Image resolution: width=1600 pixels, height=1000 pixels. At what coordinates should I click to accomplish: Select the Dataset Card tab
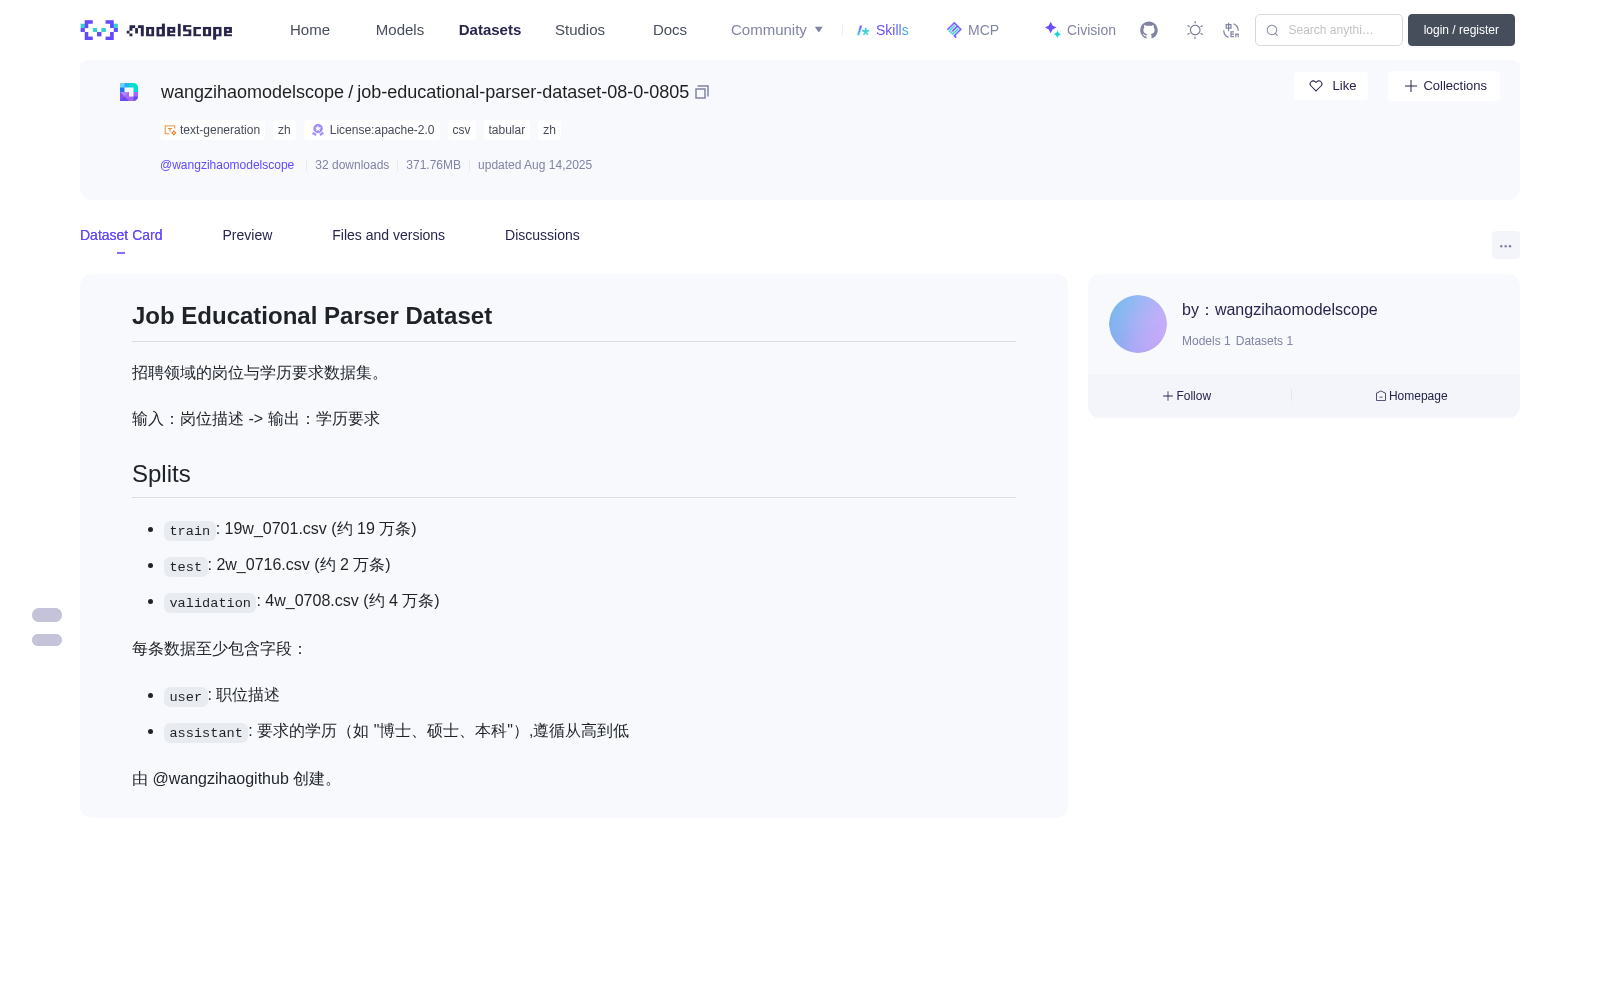click(x=121, y=235)
